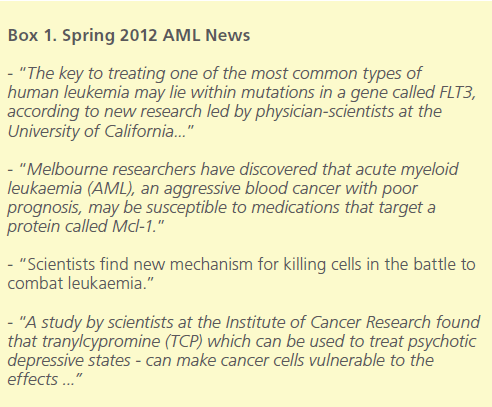Click the heading "Box 1. Spring 2012 AML News"
Screen dimensions: 492x407
[129, 35]
